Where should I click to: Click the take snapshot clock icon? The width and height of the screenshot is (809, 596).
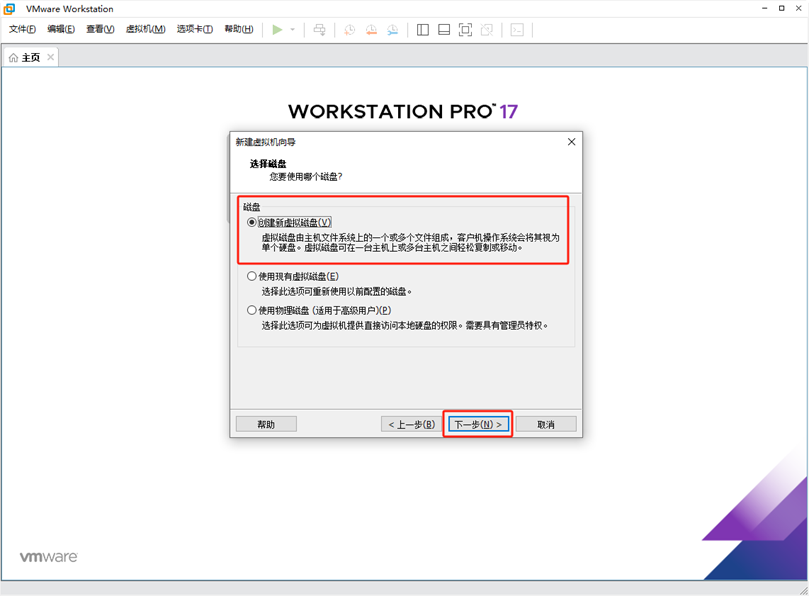350,30
